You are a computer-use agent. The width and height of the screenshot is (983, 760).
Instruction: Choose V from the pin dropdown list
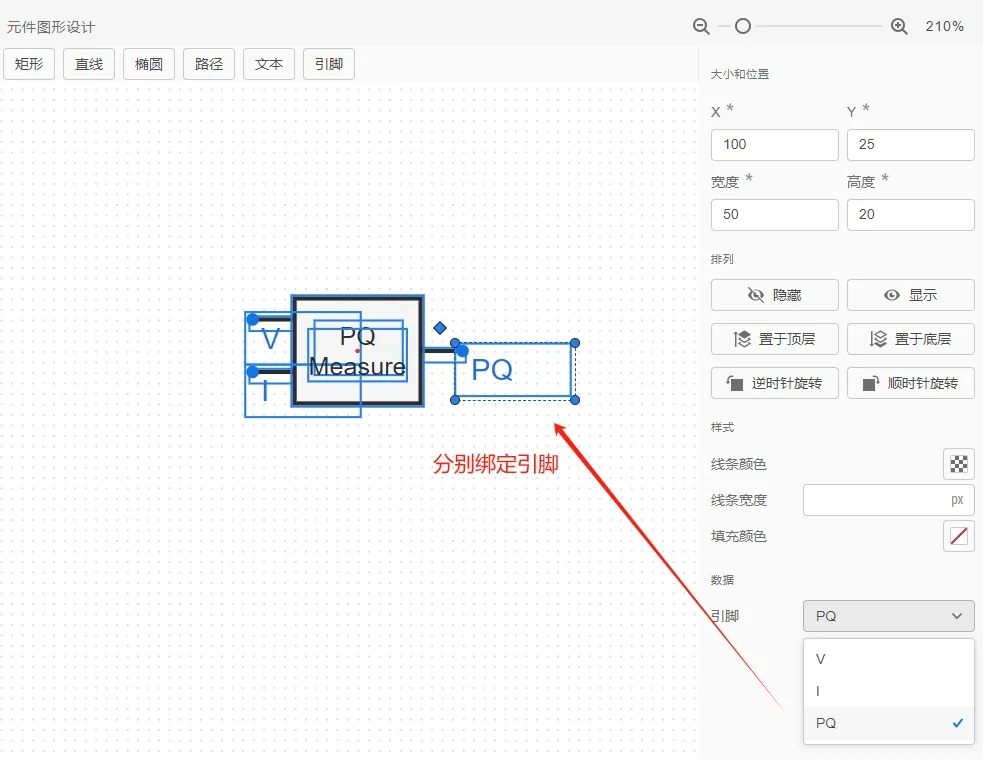[886, 659]
